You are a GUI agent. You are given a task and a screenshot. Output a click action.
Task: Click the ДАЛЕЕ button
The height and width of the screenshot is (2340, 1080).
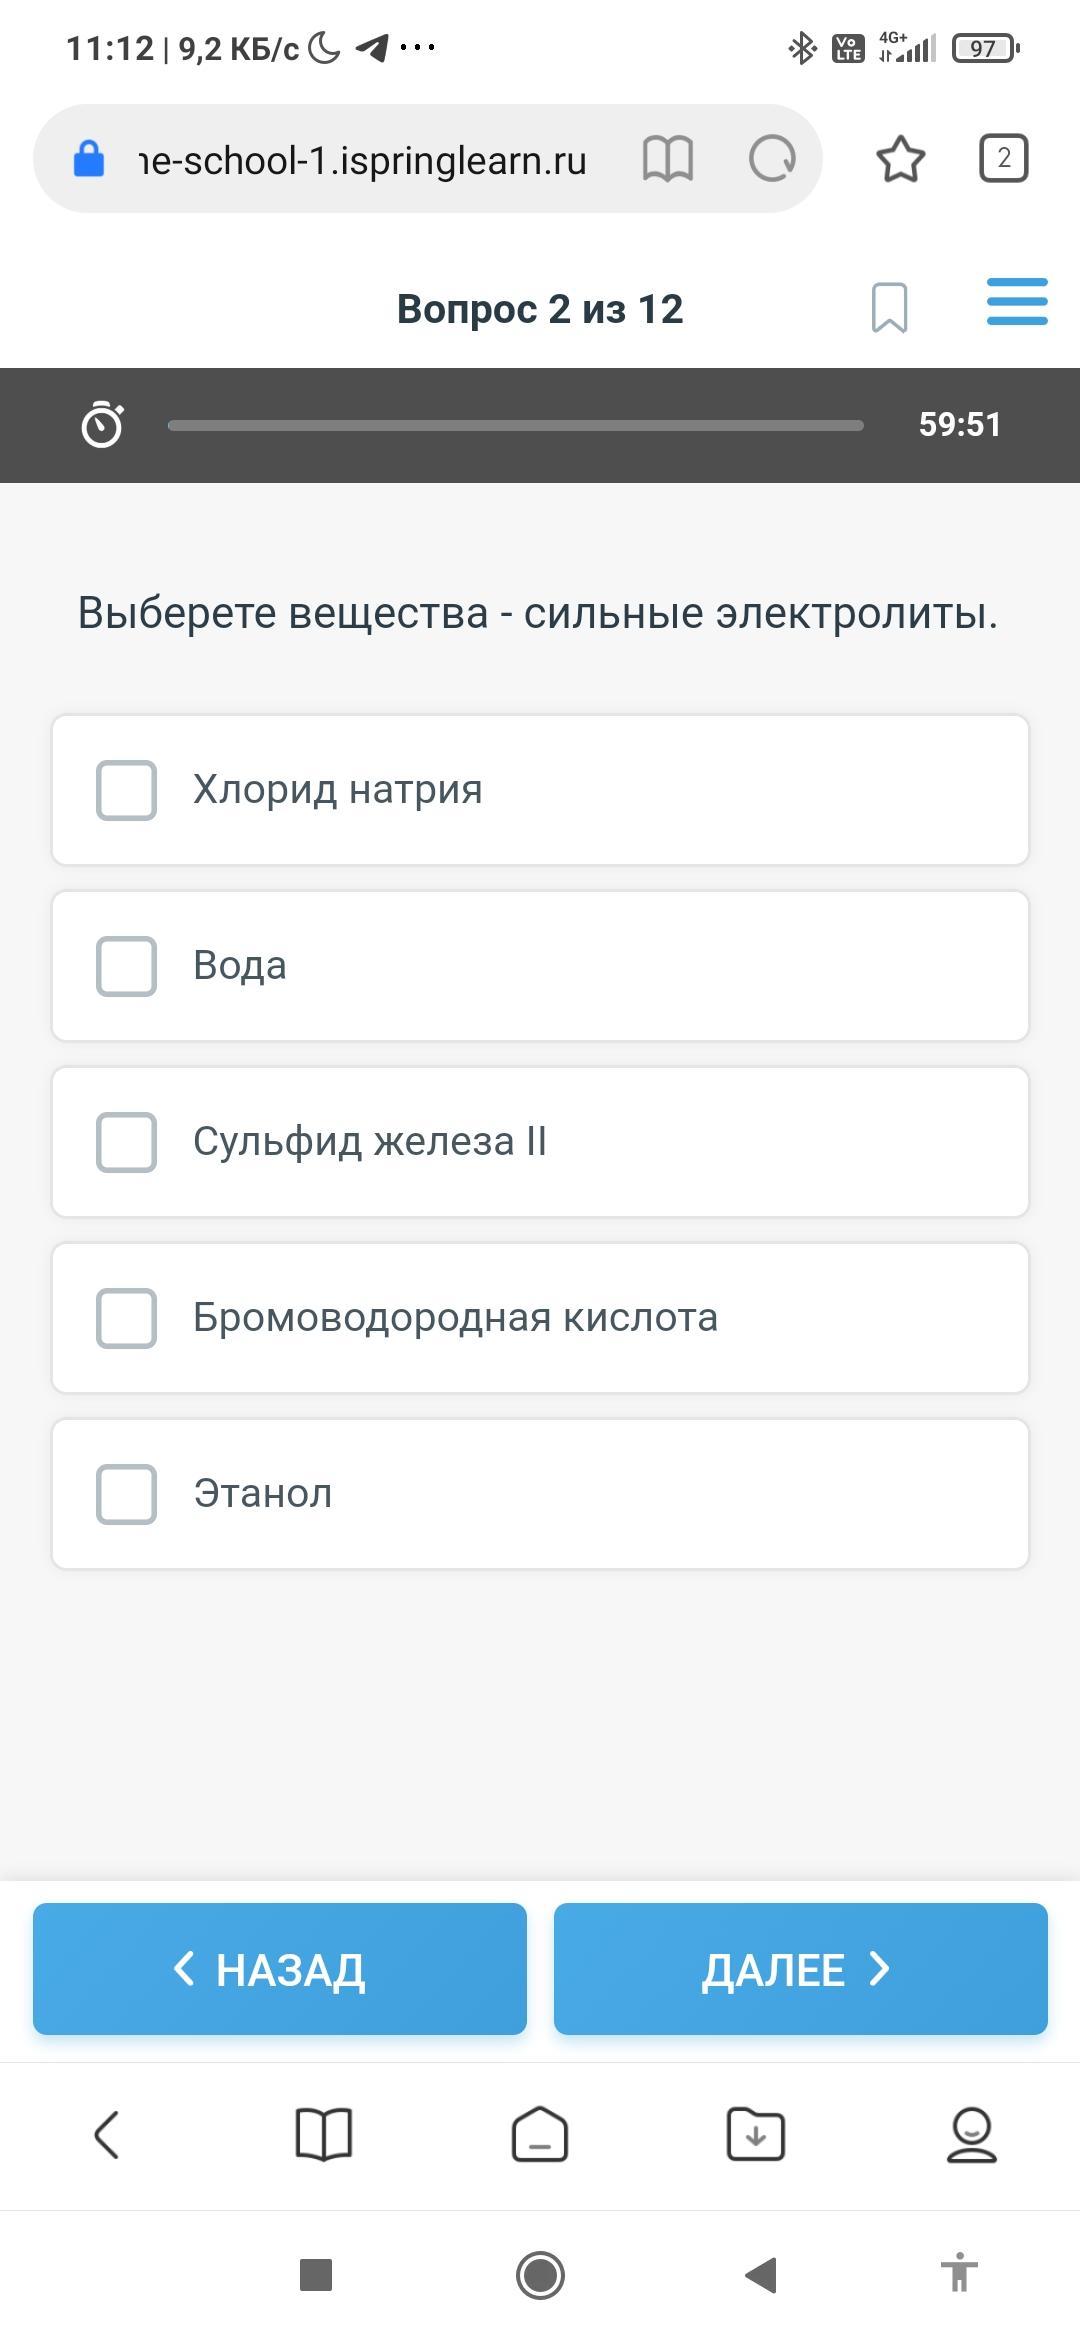pos(801,1969)
